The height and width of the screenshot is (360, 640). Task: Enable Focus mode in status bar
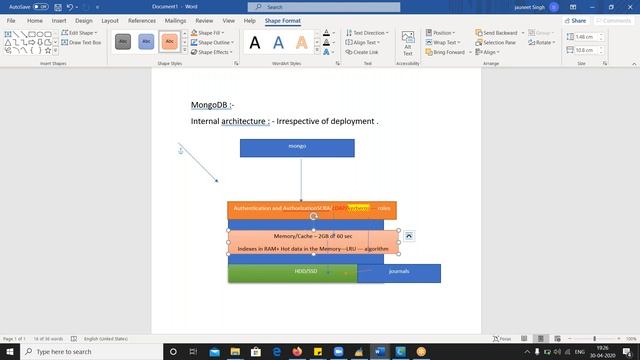coord(502,339)
